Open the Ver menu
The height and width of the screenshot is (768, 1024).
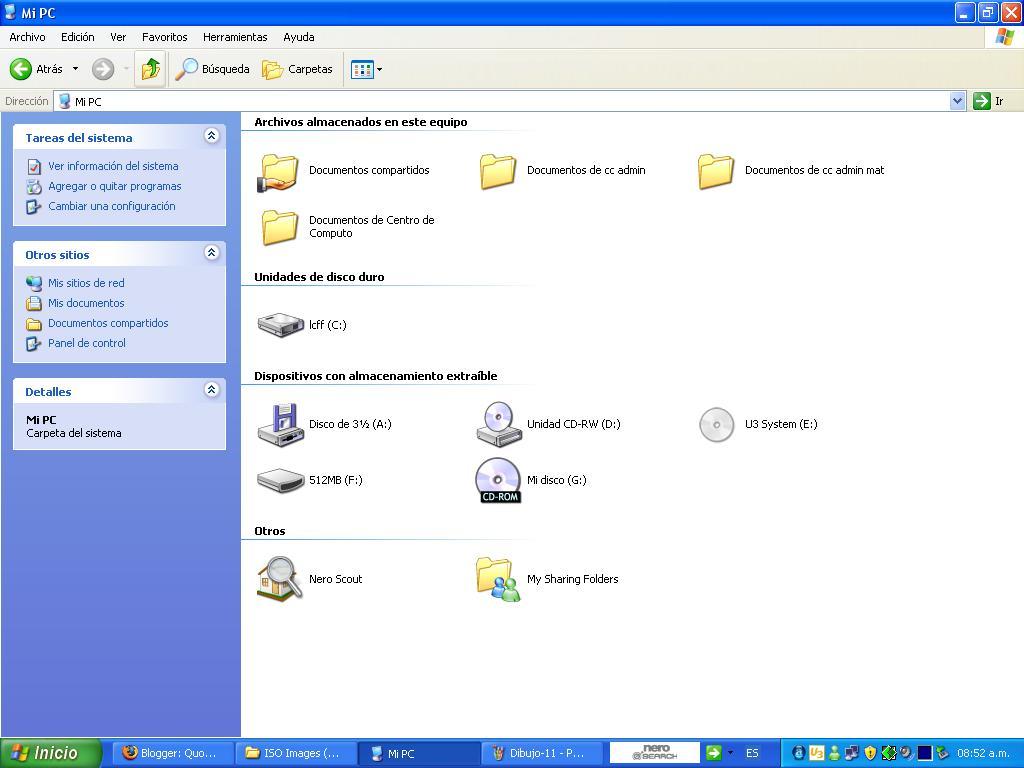point(118,37)
